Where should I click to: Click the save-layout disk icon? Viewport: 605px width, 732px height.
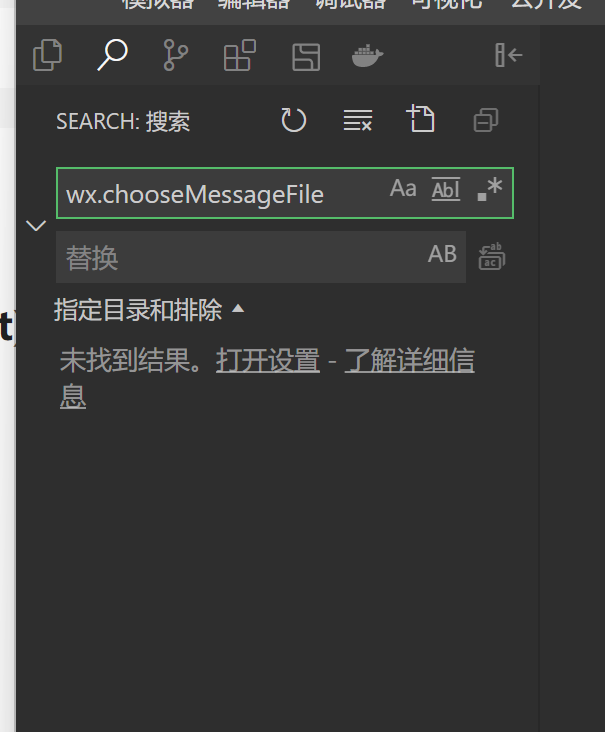click(x=306, y=57)
